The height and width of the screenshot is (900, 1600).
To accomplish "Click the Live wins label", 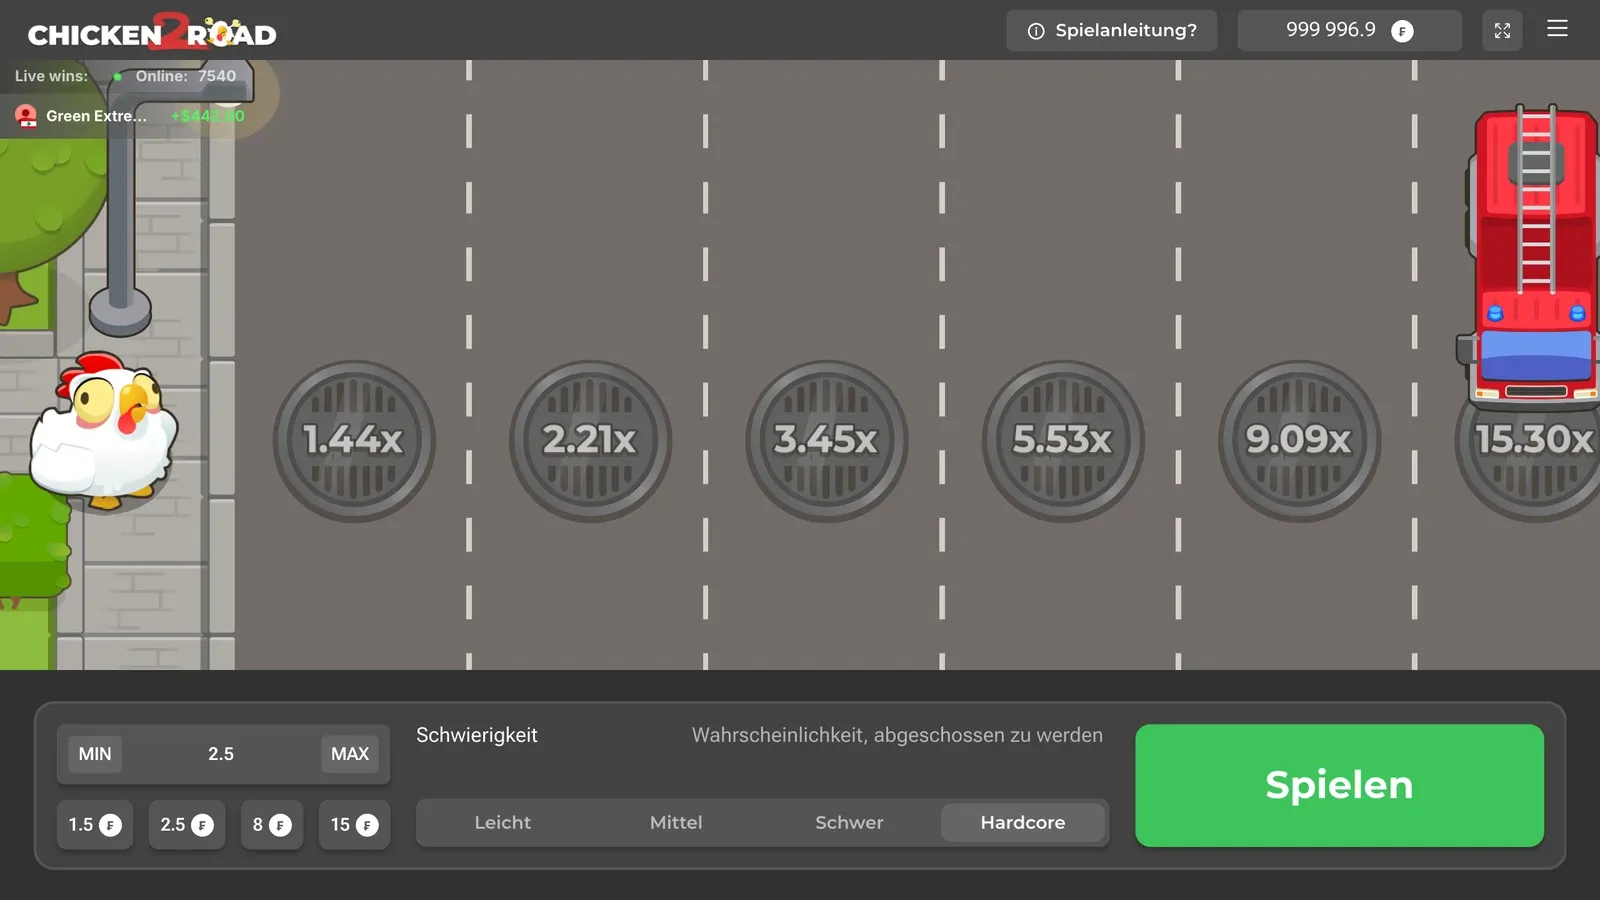I will (51, 76).
